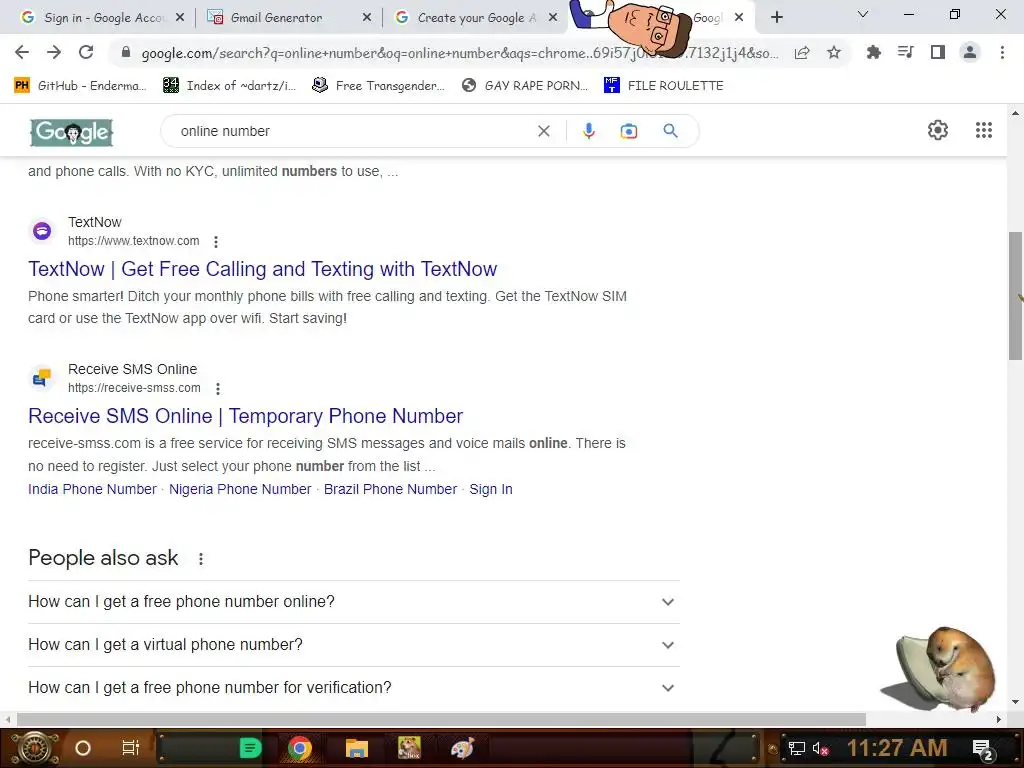Submit search with the magnifier icon
1024x768 pixels.
click(670, 131)
